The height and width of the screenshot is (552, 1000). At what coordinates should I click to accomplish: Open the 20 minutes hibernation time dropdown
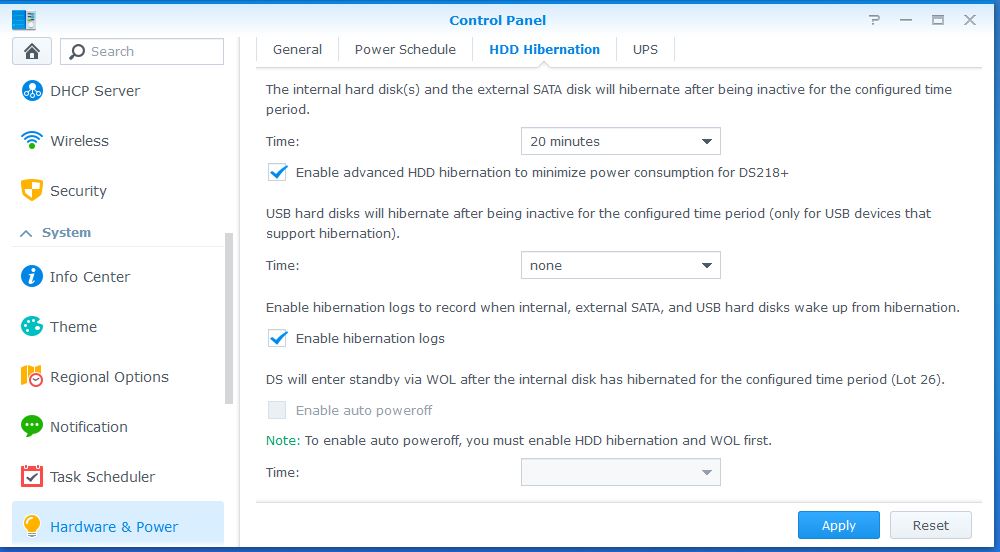click(x=620, y=141)
